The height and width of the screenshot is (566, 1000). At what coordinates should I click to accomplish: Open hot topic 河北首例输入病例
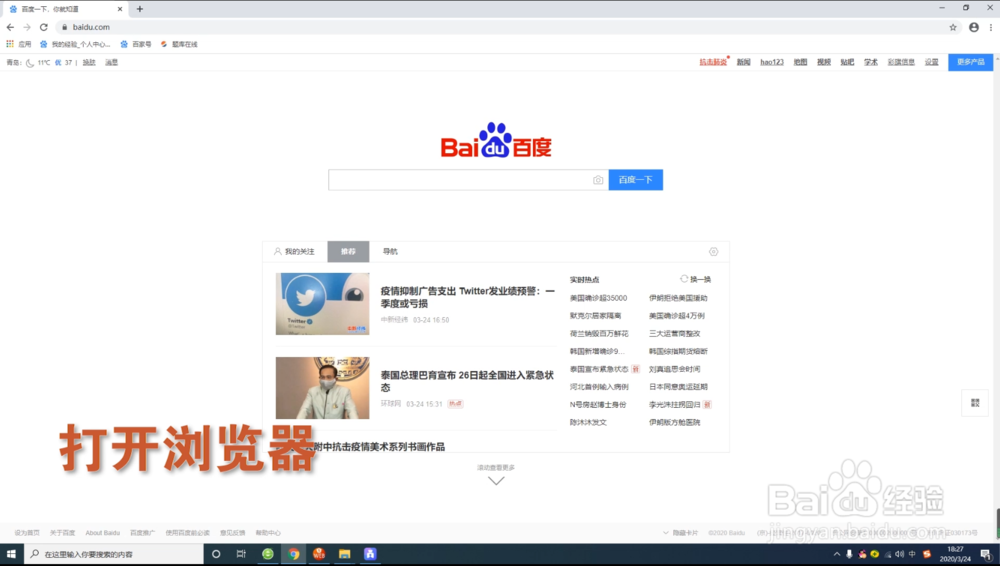click(x=599, y=387)
